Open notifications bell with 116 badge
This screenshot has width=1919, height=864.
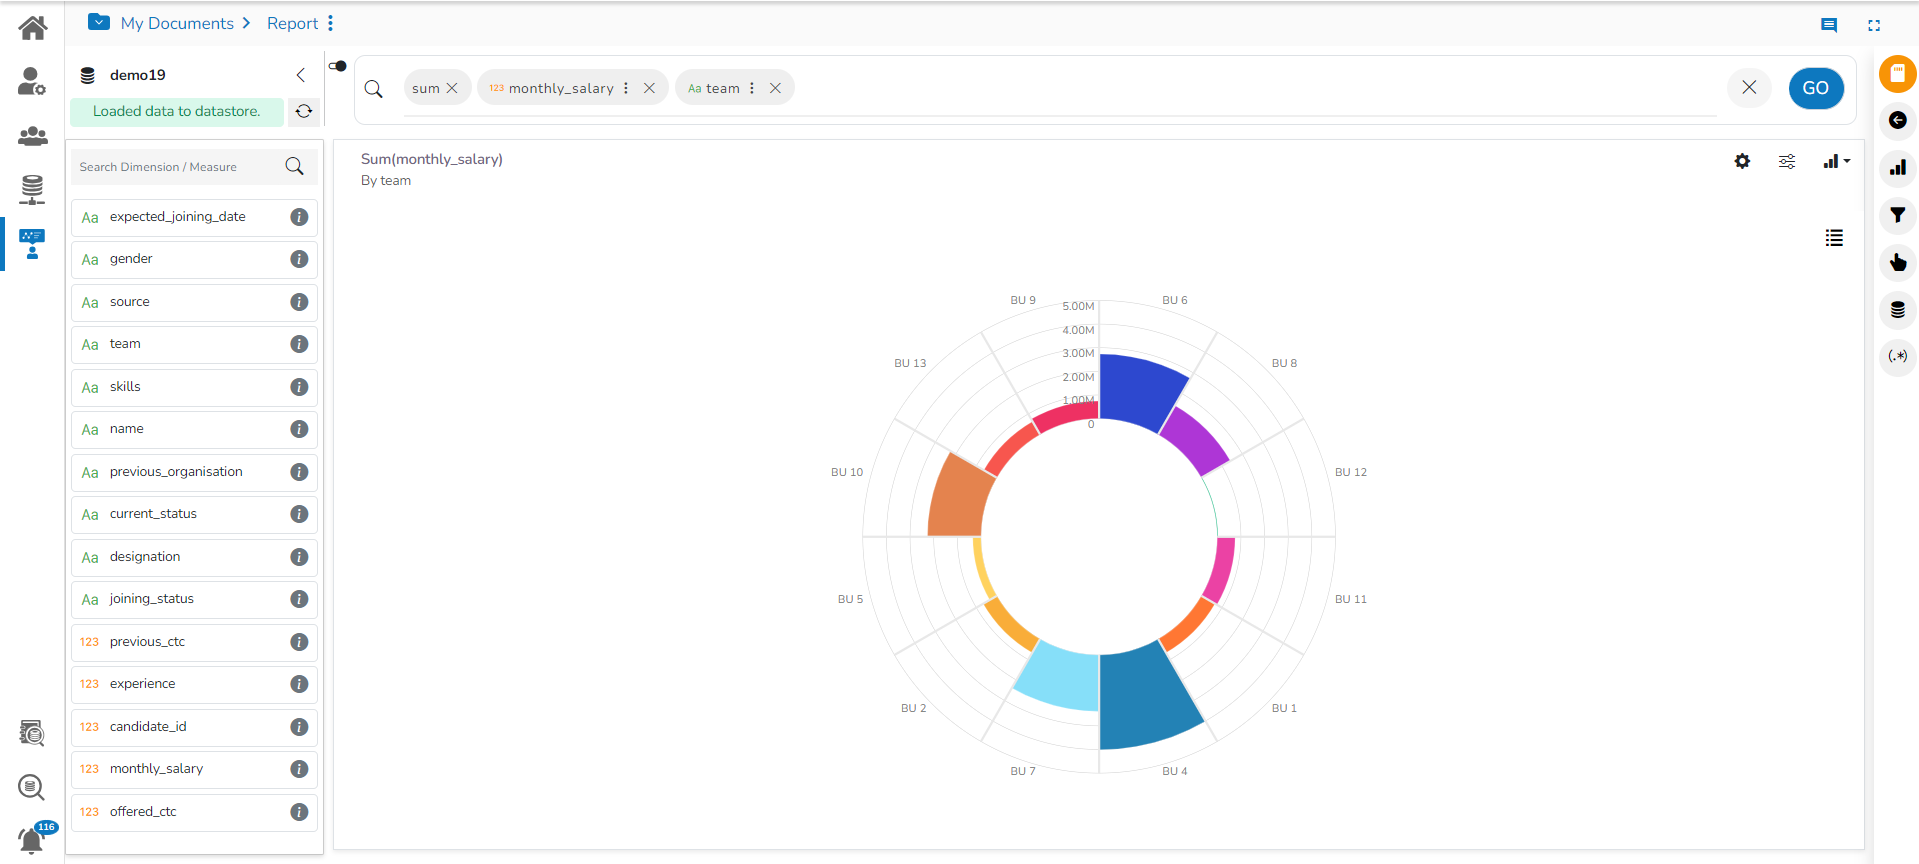coord(32,839)
